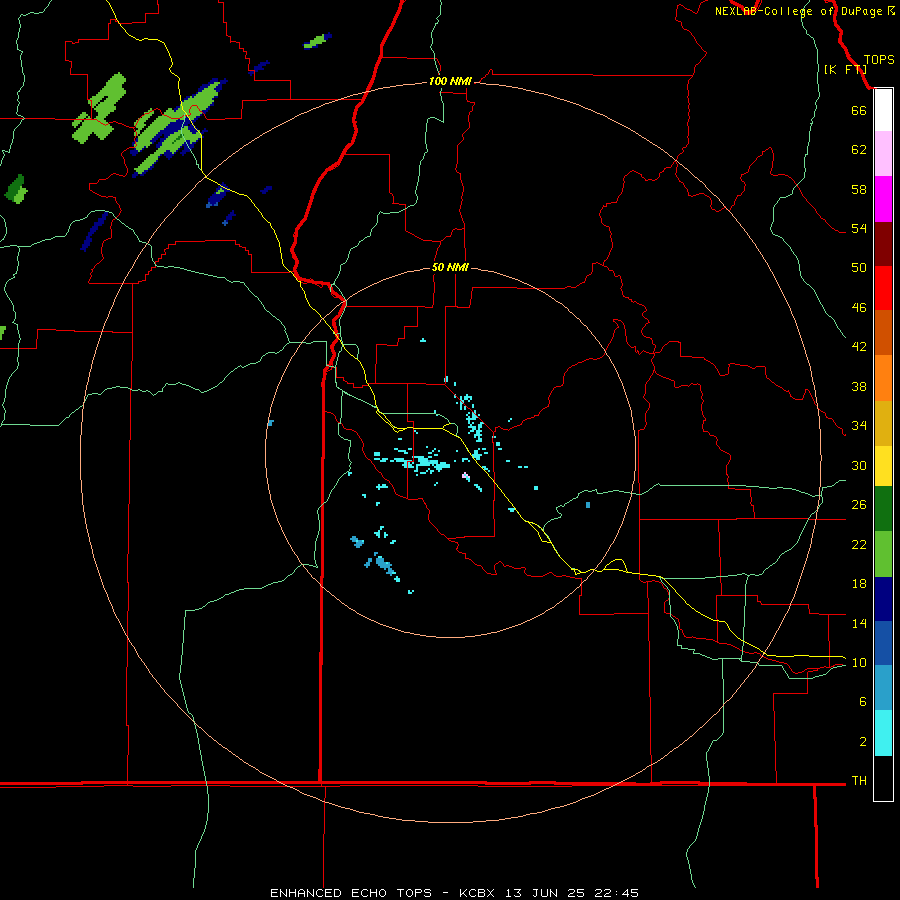This screenshot has height=900, width=900.
Task: Select the 50 legend value
Action: pyautogui.click(x=859, y=268)
